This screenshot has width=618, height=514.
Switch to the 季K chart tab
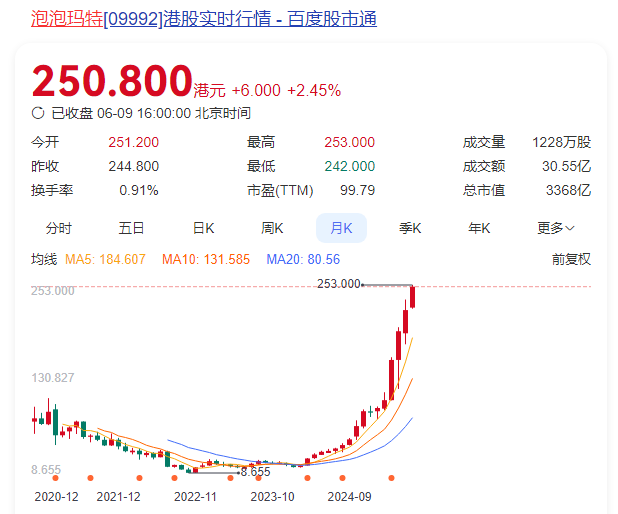[410, 228]
